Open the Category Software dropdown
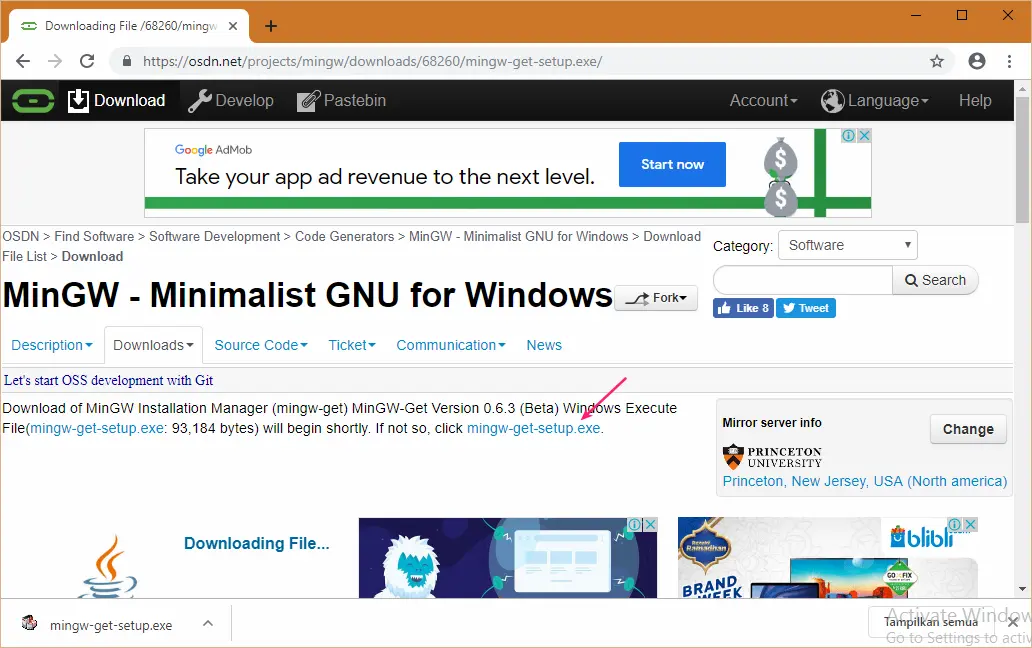 click(848, 245)
